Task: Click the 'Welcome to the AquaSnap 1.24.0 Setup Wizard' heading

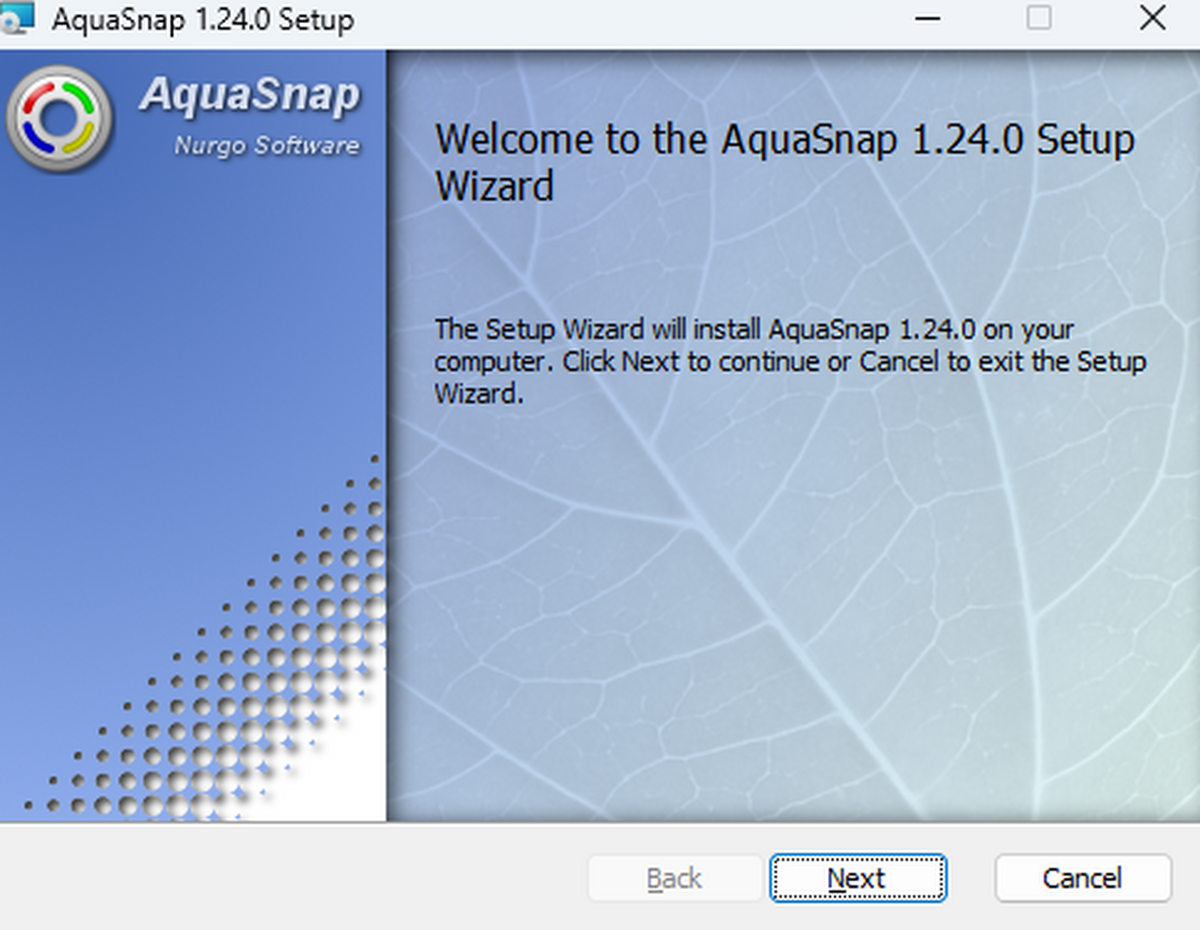Action: [785, 162]
